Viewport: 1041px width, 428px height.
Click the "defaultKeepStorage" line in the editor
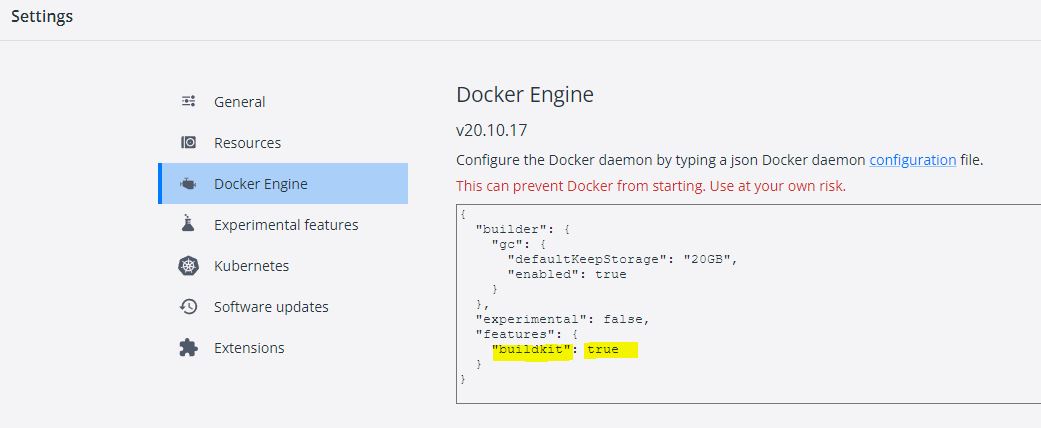[x=623, y=259]
